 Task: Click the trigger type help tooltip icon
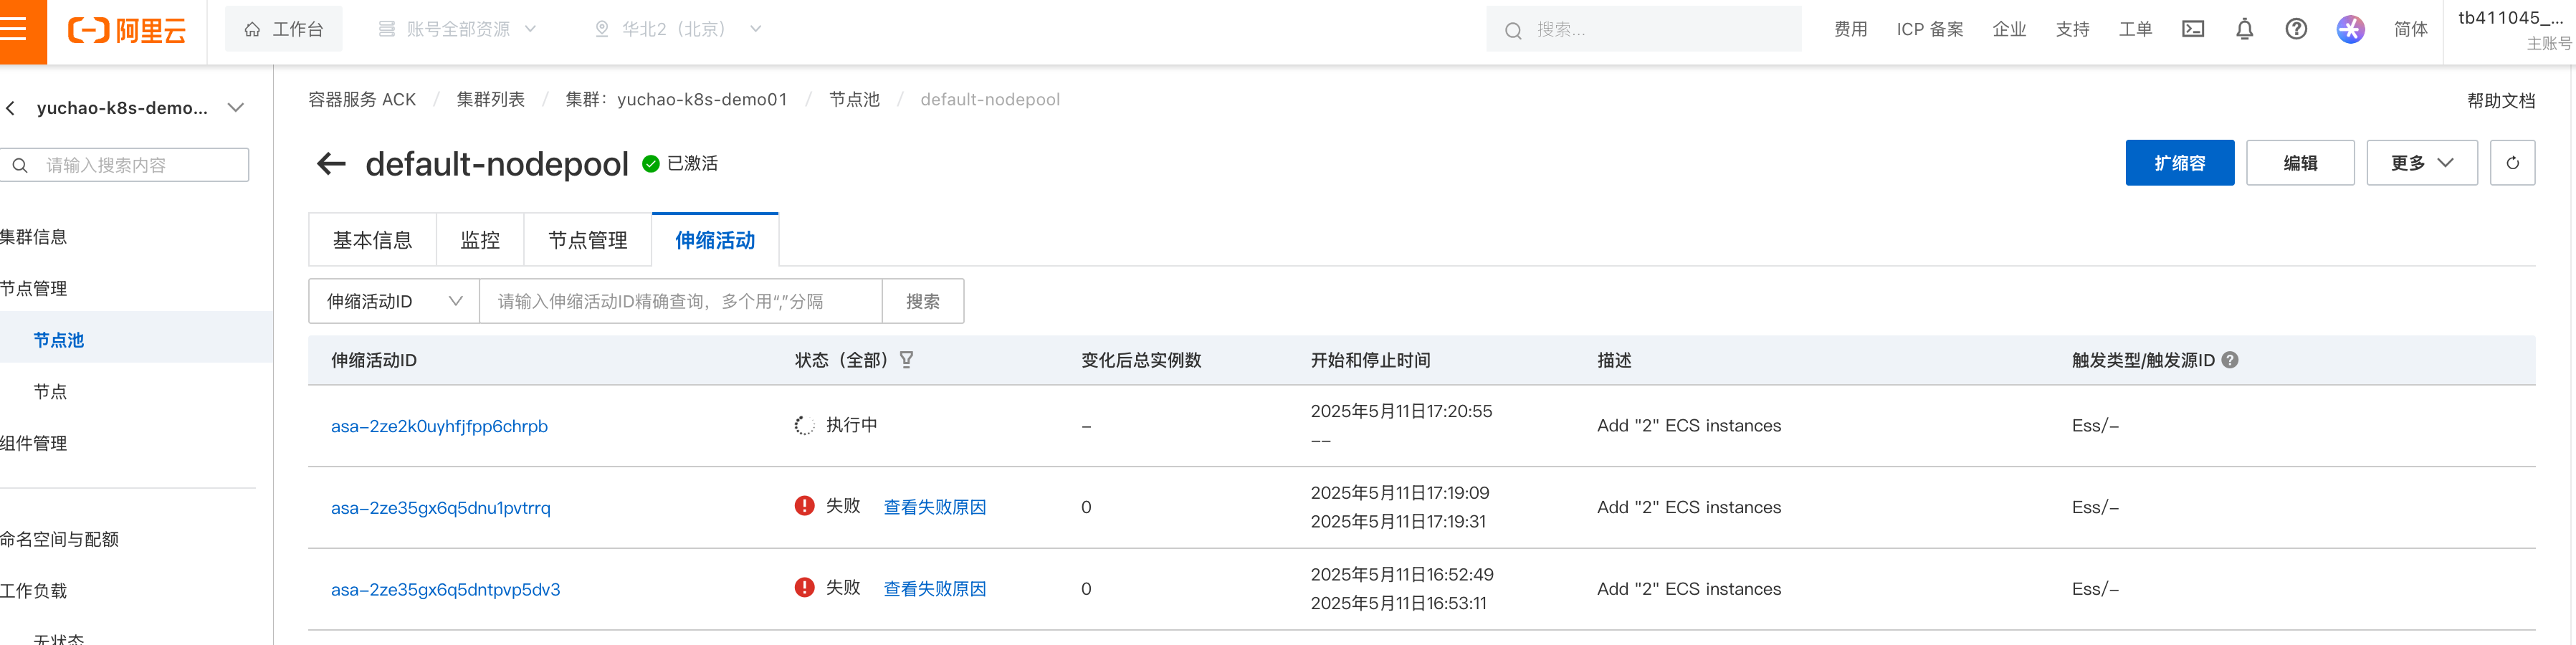coord(2230,360)
